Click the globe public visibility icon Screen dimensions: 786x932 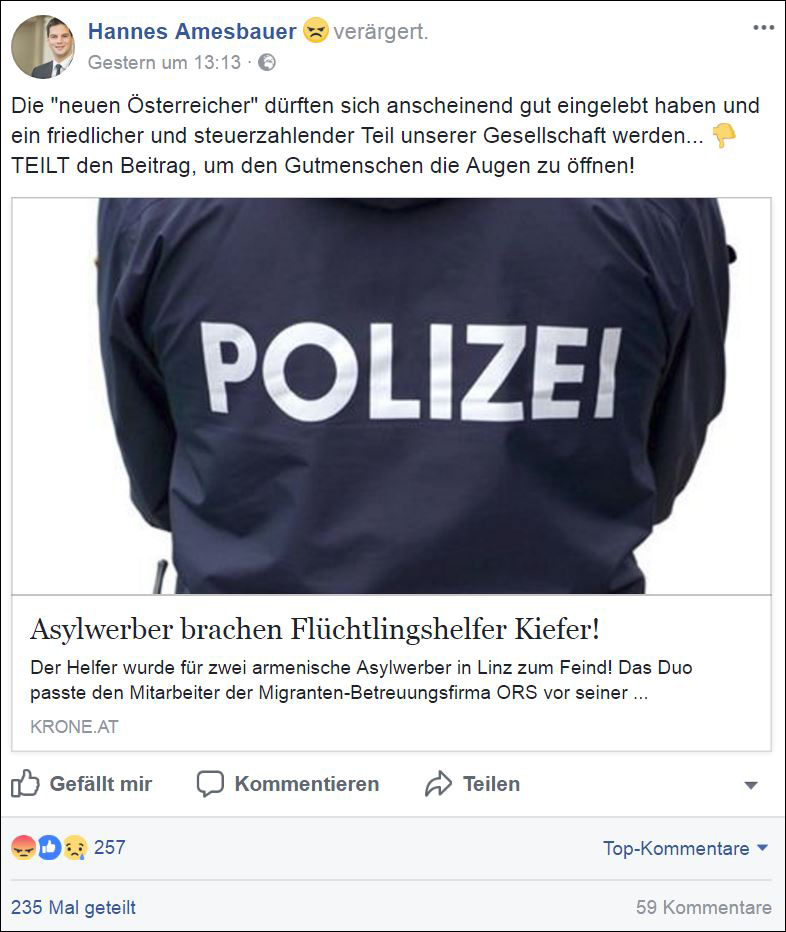point(267,62)
